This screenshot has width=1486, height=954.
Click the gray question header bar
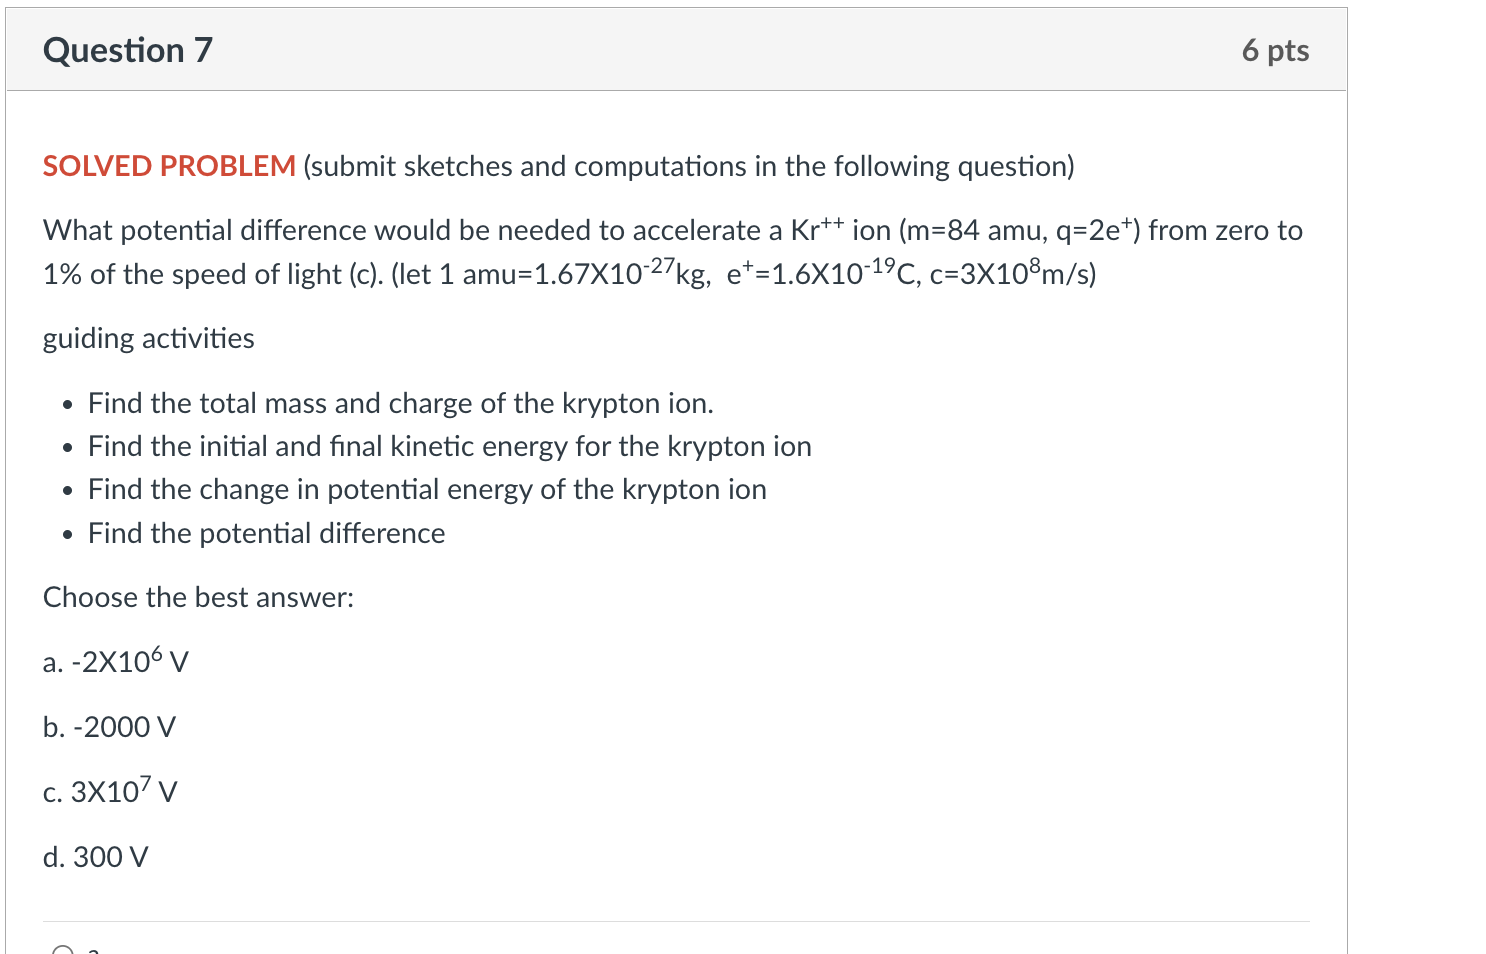coord(675,49)
